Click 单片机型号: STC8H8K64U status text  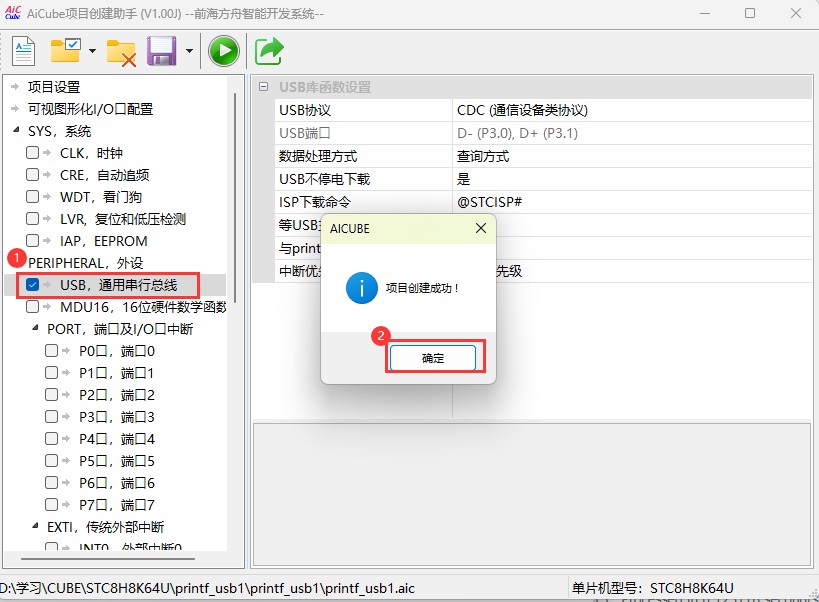pyautogui.click(x=652, y=588)
